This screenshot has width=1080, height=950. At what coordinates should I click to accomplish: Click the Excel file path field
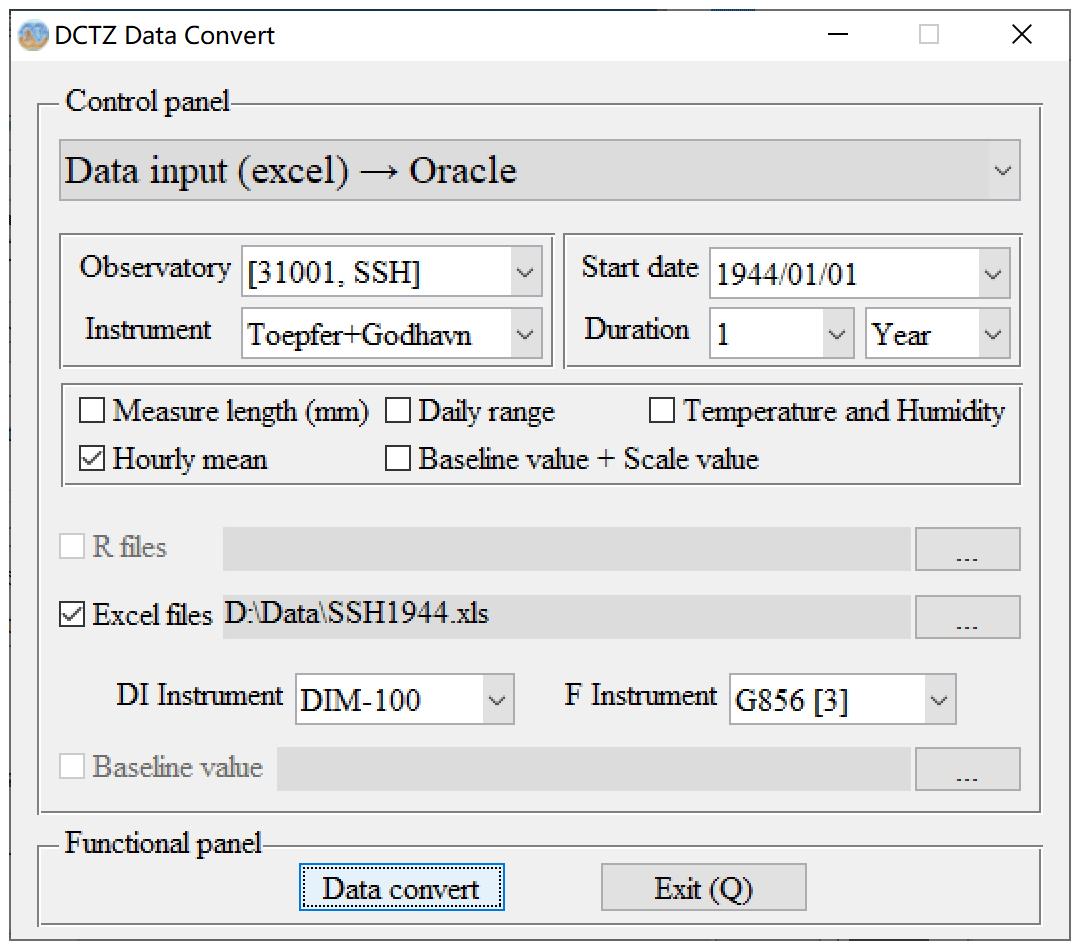click(x=565, y=616)
